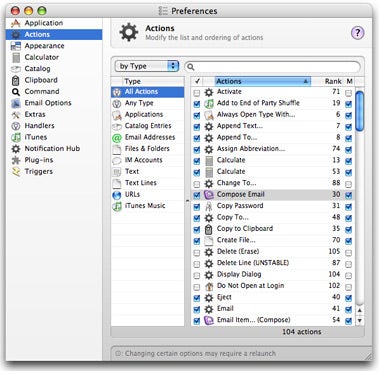379x371 pixels.
Task: Select the Assign Abbreviation... row
Action: click(x=273, y=149)
